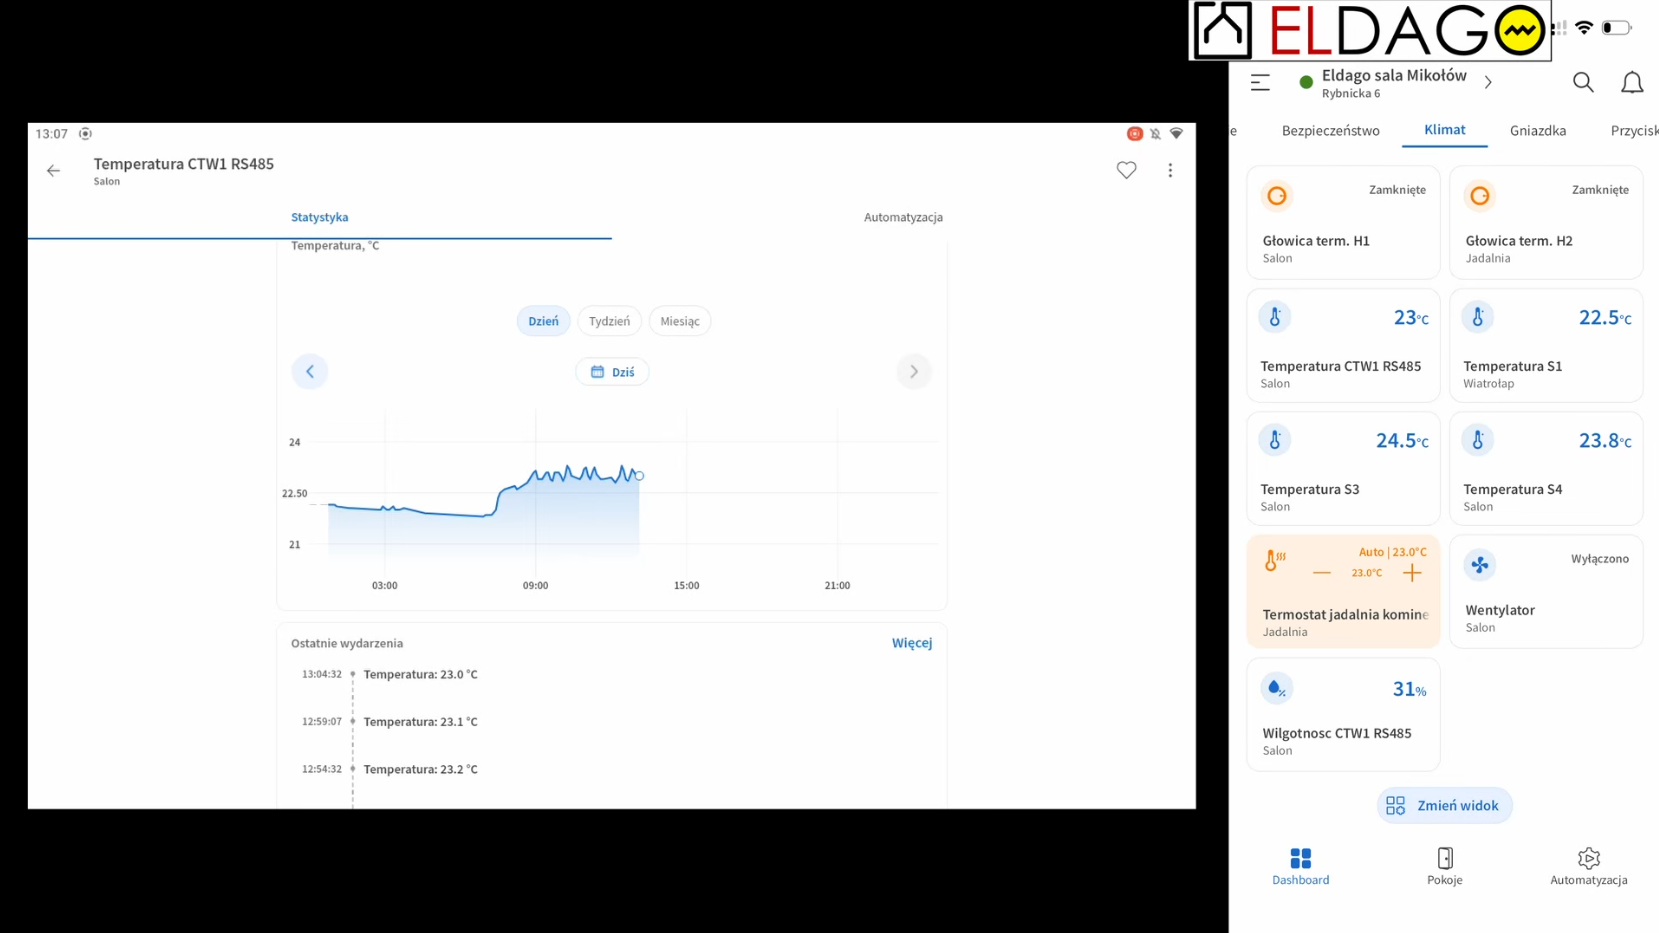Mark the sensor as favorite with heart icon
The width and height of the screenshot is (1659, 933).
[1126, 171]
